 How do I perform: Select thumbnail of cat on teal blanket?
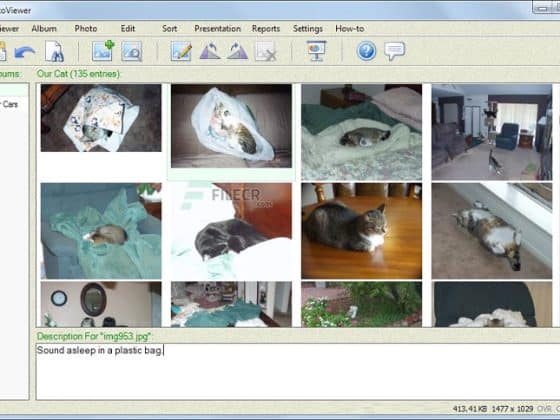[x=101, y=231]
